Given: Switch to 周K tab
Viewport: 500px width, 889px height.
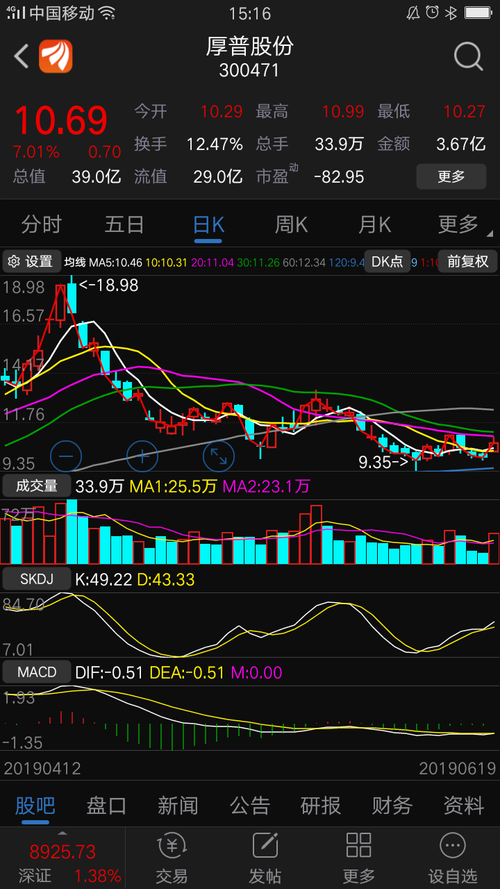Looking at the screenshot, I should click(291, 225).
